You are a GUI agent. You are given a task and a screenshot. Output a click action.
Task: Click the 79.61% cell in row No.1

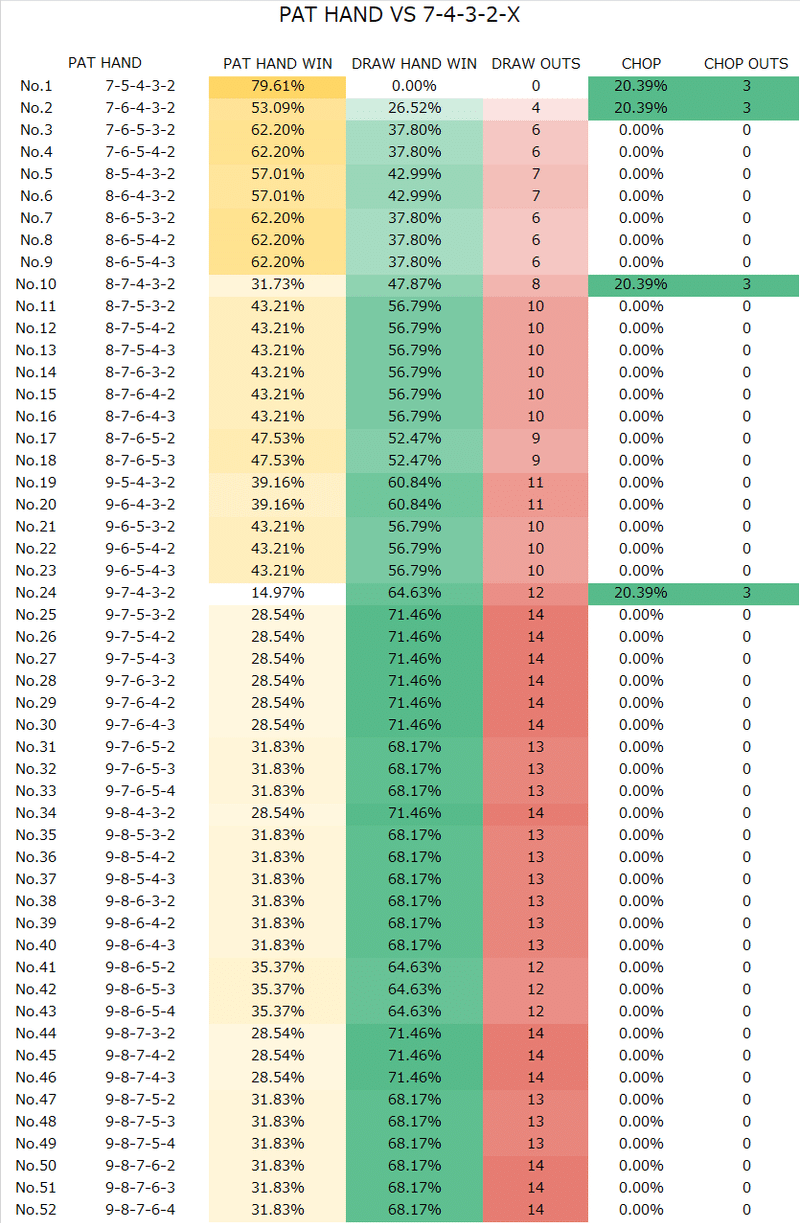coord(278,86)
